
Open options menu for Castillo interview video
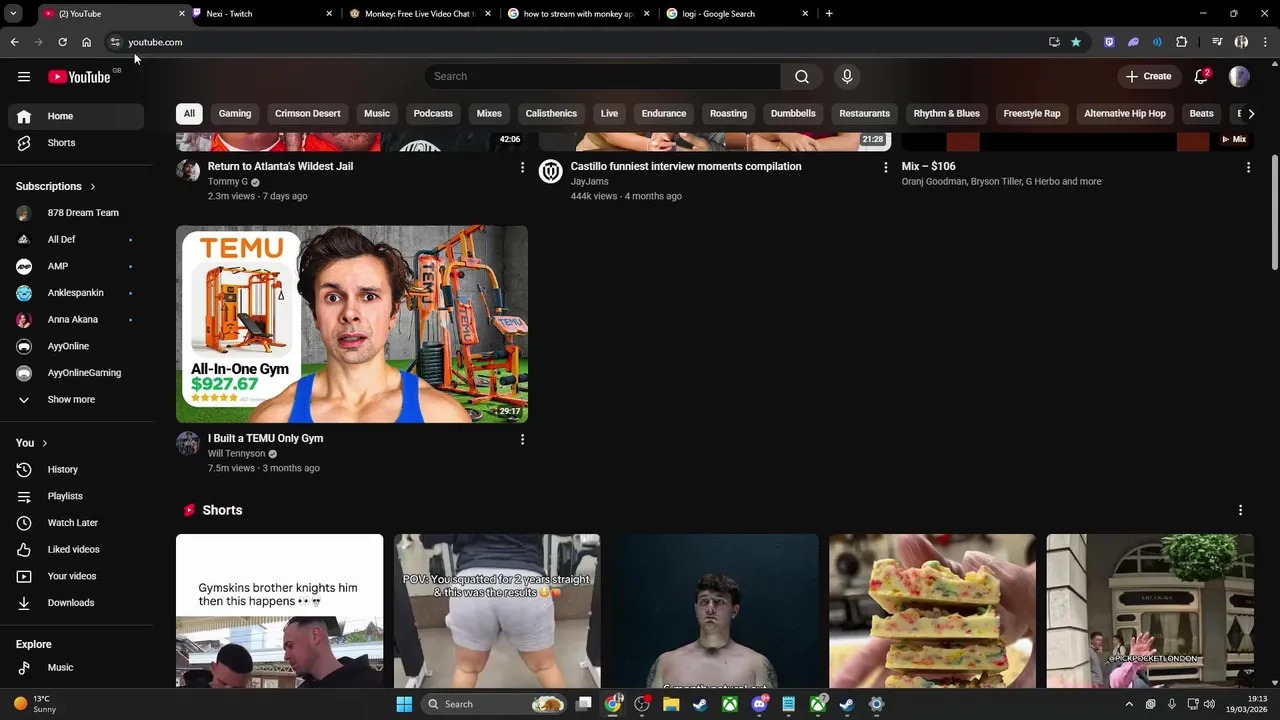point(885,168)
